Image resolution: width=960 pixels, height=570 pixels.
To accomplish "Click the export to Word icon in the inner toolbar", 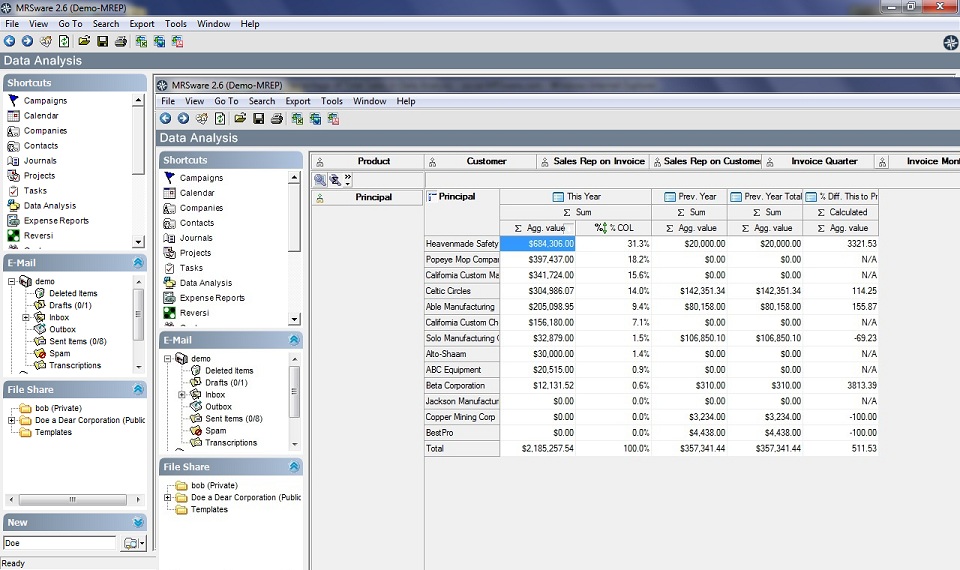I will click(x=315, y=118).
